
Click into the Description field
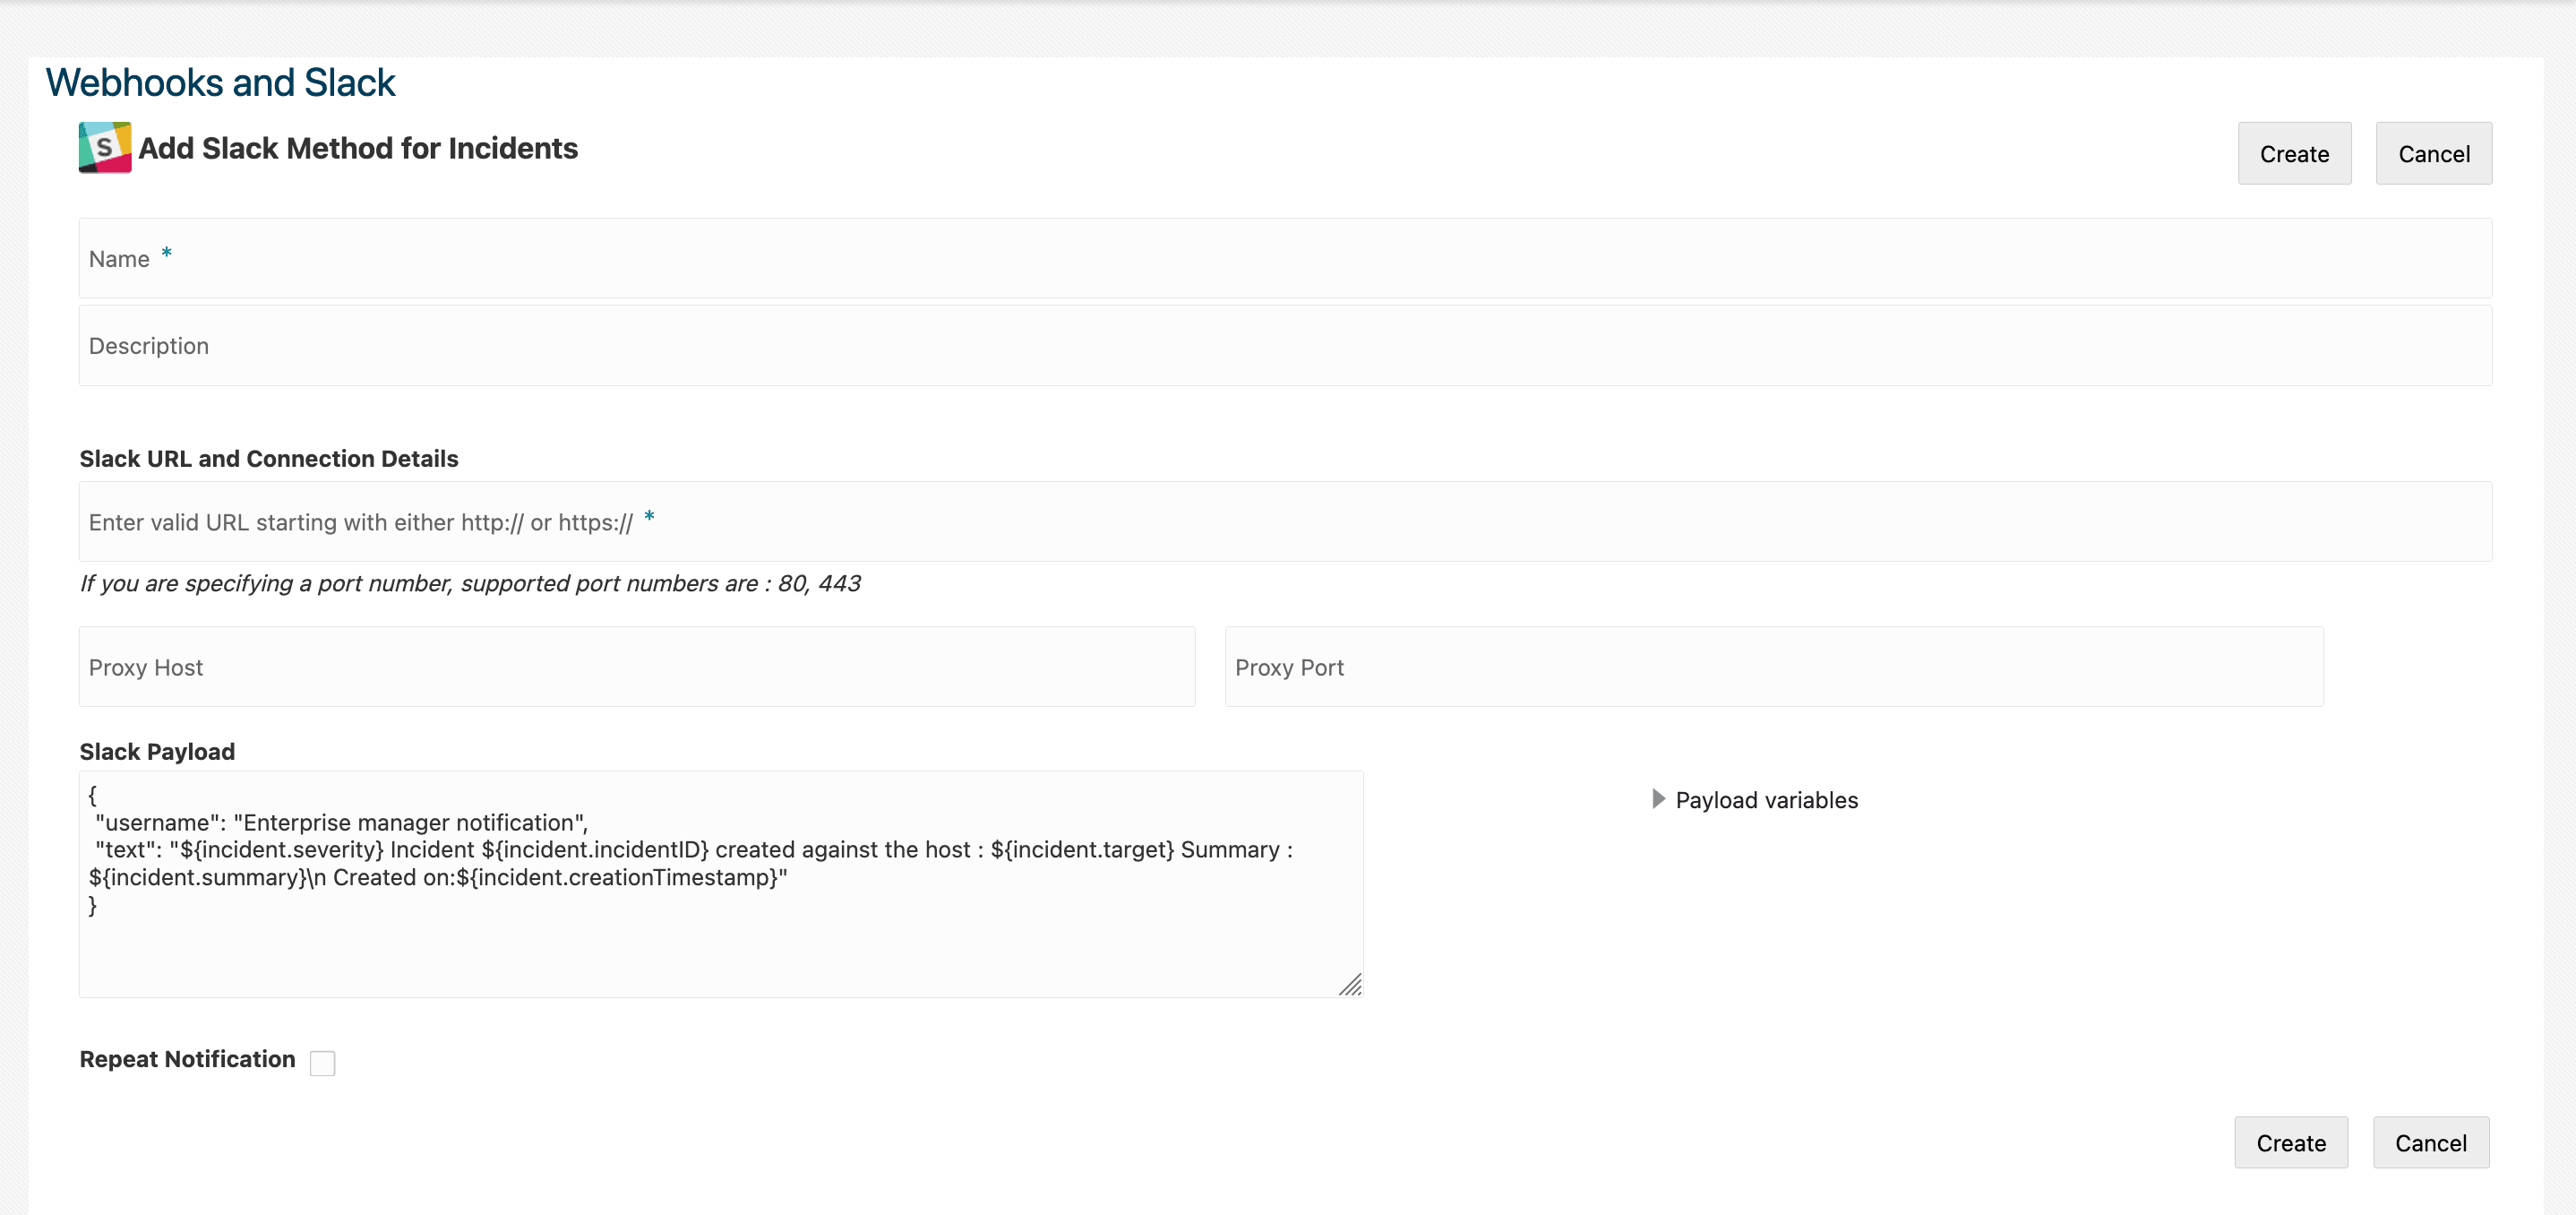coord(1284,346)
